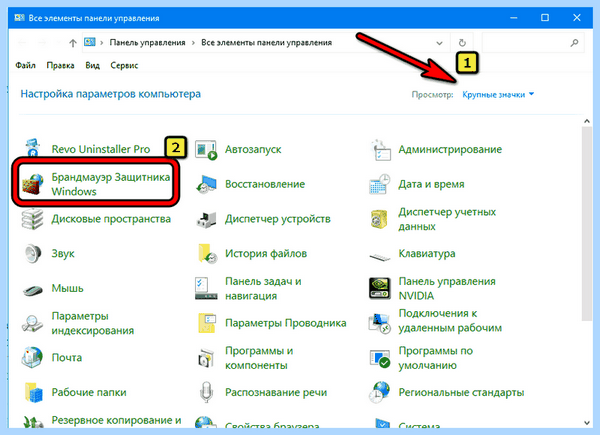The width and height of the screenshot is (600, 435).
Task: Go up one level with the up arrow
Action: (x=73, y=43)
